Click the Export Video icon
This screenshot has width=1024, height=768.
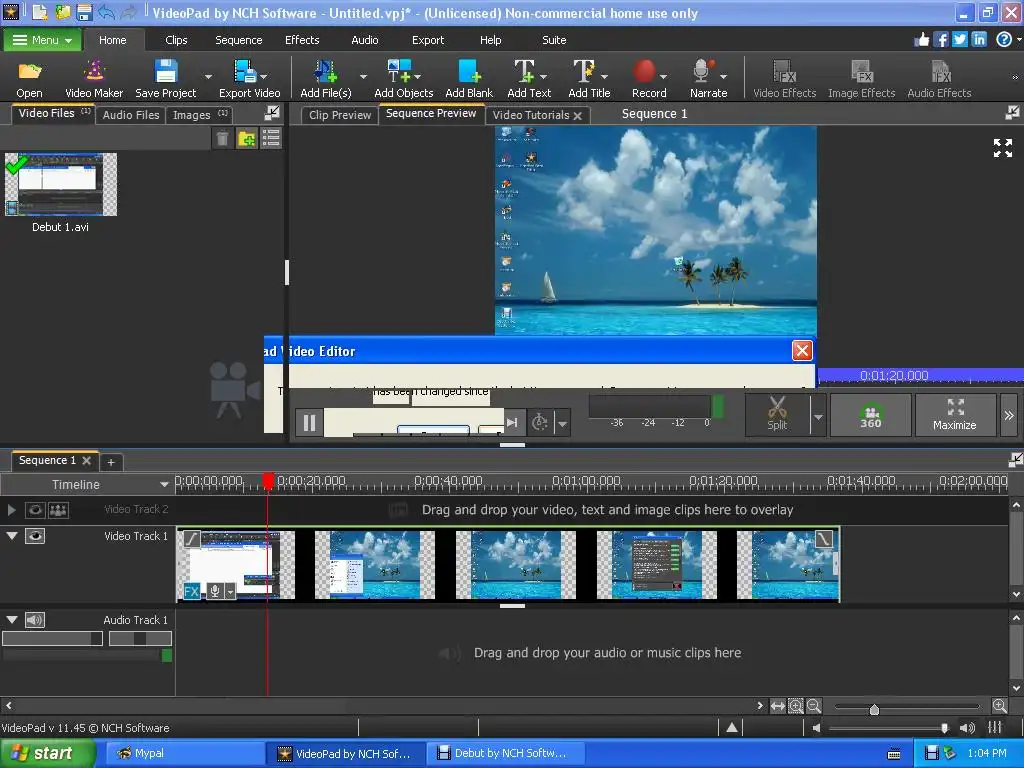coord(246,72)
